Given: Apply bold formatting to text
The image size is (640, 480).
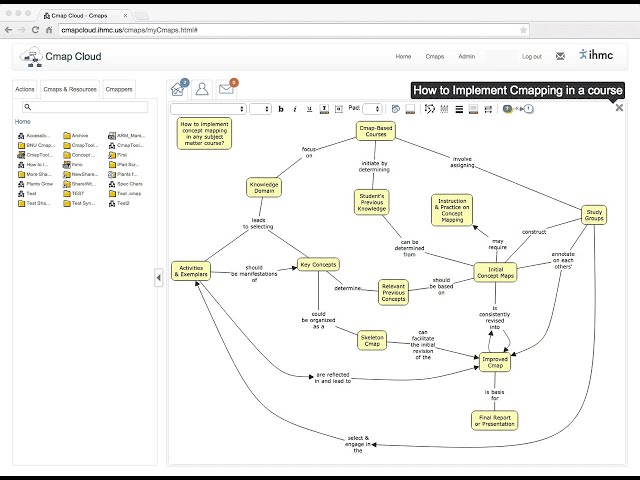Looking at the screenshot, I should click(x=281, y=109).
